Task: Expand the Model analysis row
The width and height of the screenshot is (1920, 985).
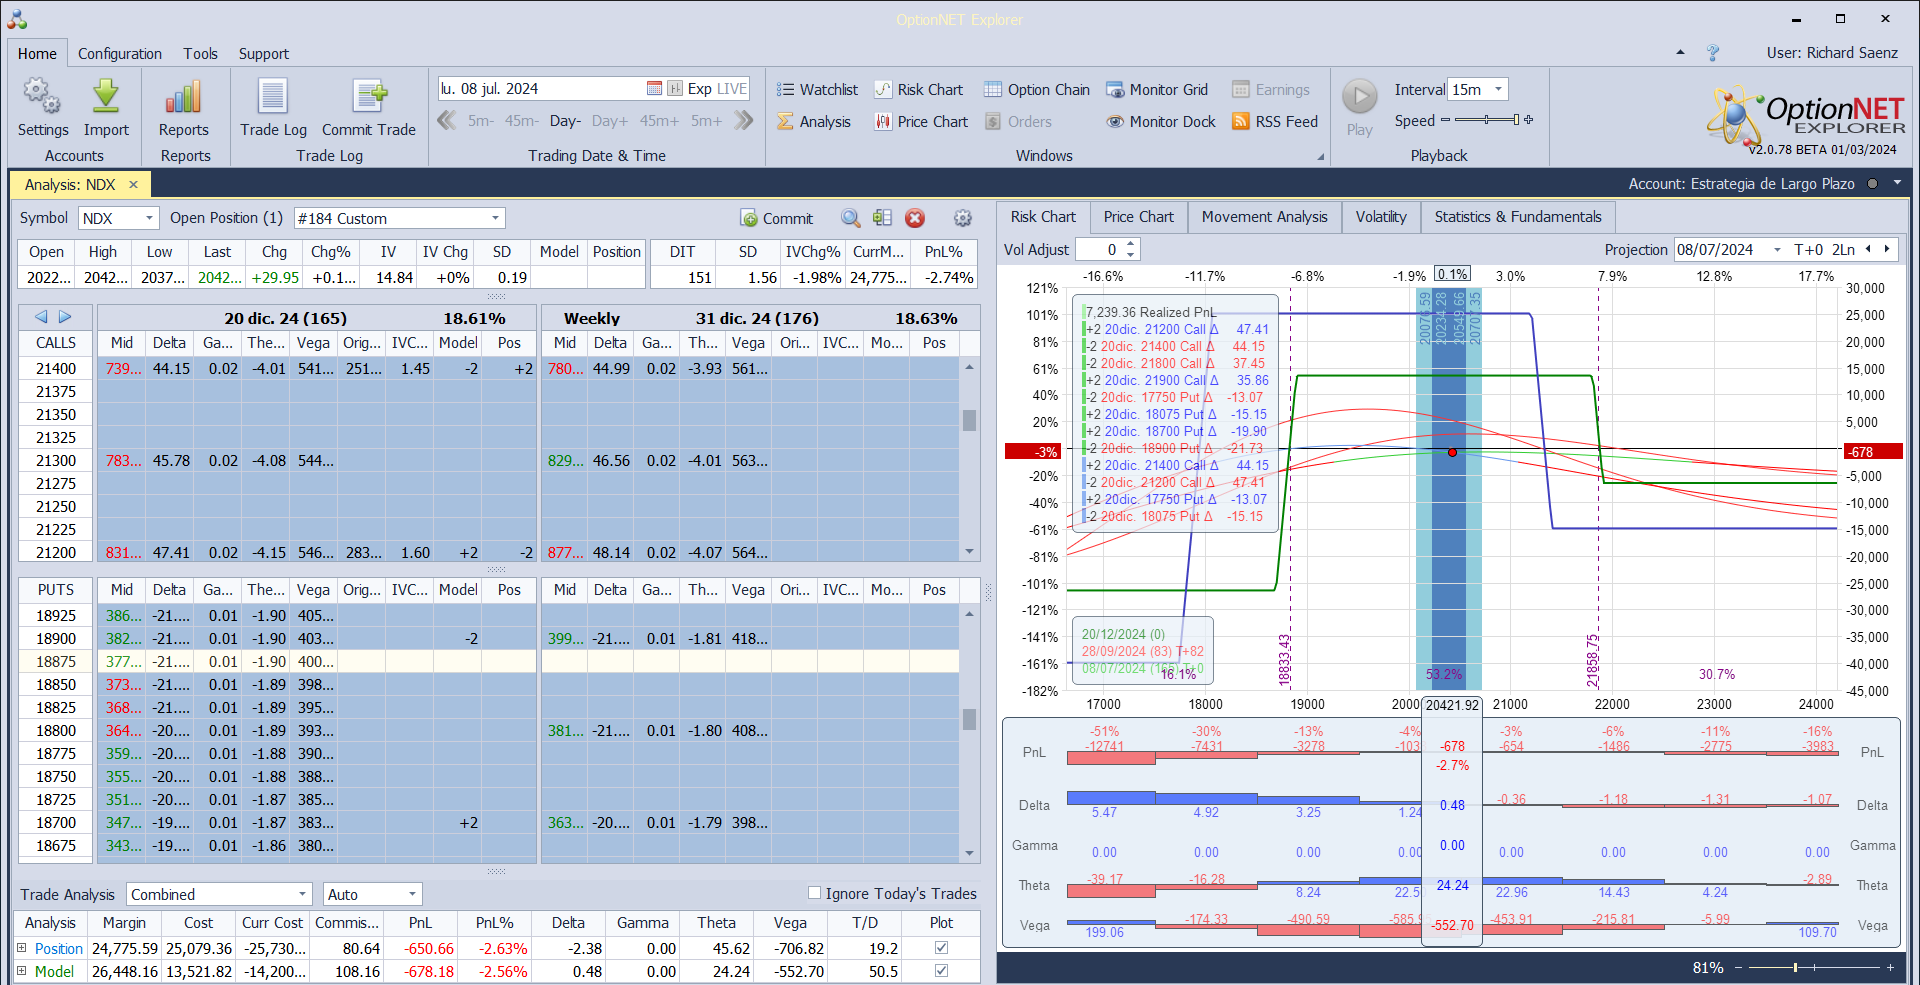Action: 21,971
